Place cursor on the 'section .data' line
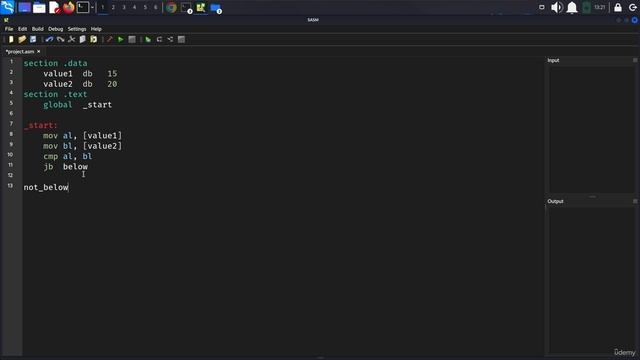The height and width of the screenshot is (360, 640). tap(55, 63)
